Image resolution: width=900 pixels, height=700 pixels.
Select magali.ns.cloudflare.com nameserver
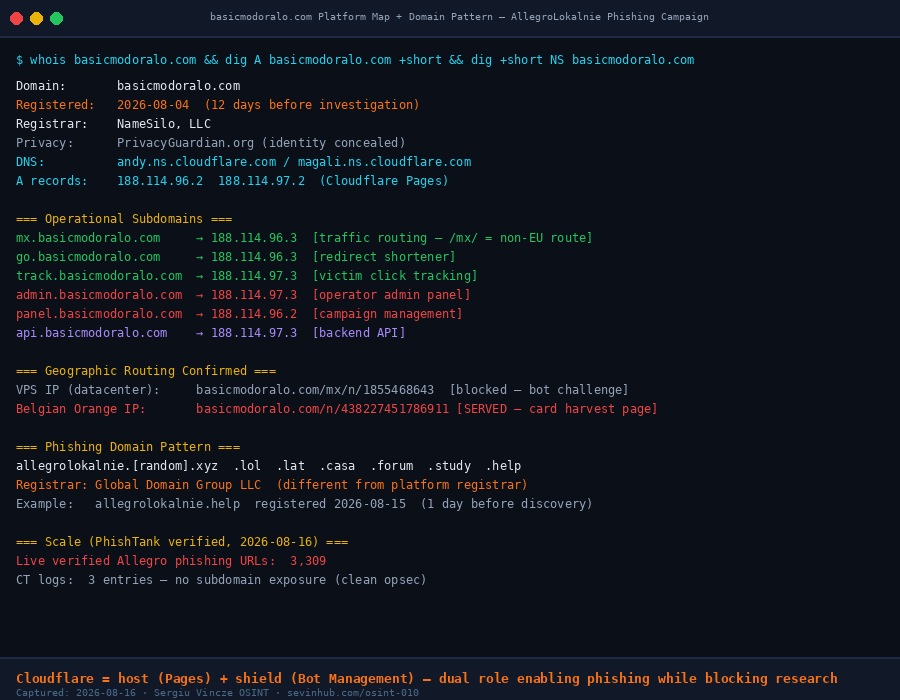tap(384, 162)
